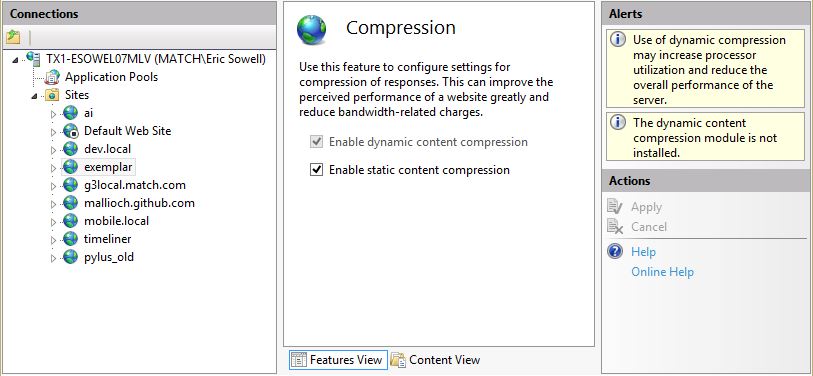Screen dimensions: 813x376
Task: Switch to Content View tab
Action: (x=436, y=359)
